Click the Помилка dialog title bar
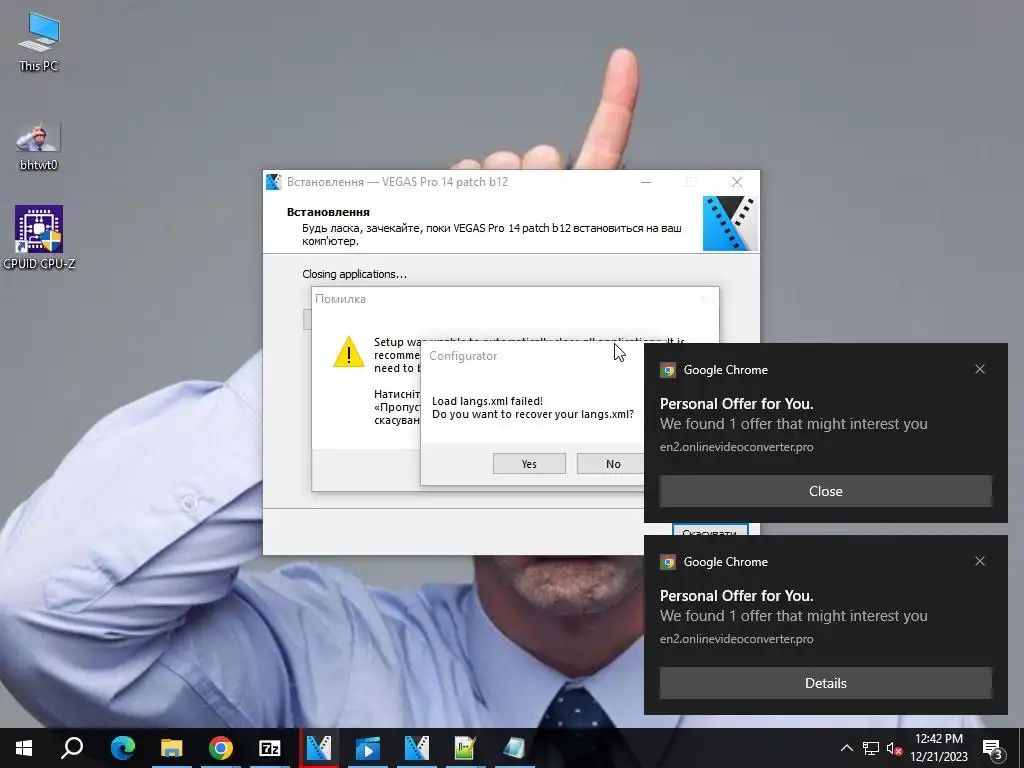 515,299
